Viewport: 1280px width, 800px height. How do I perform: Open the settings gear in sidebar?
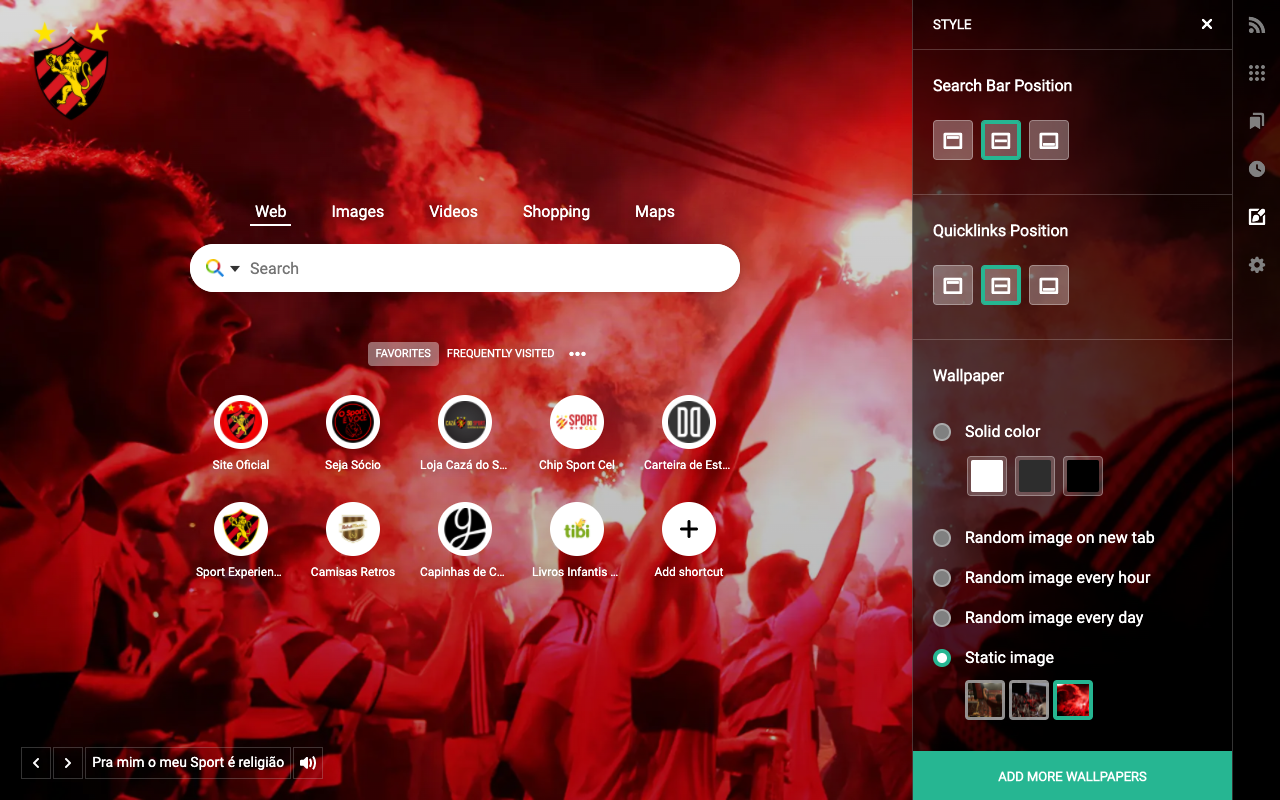(1256, 265)
